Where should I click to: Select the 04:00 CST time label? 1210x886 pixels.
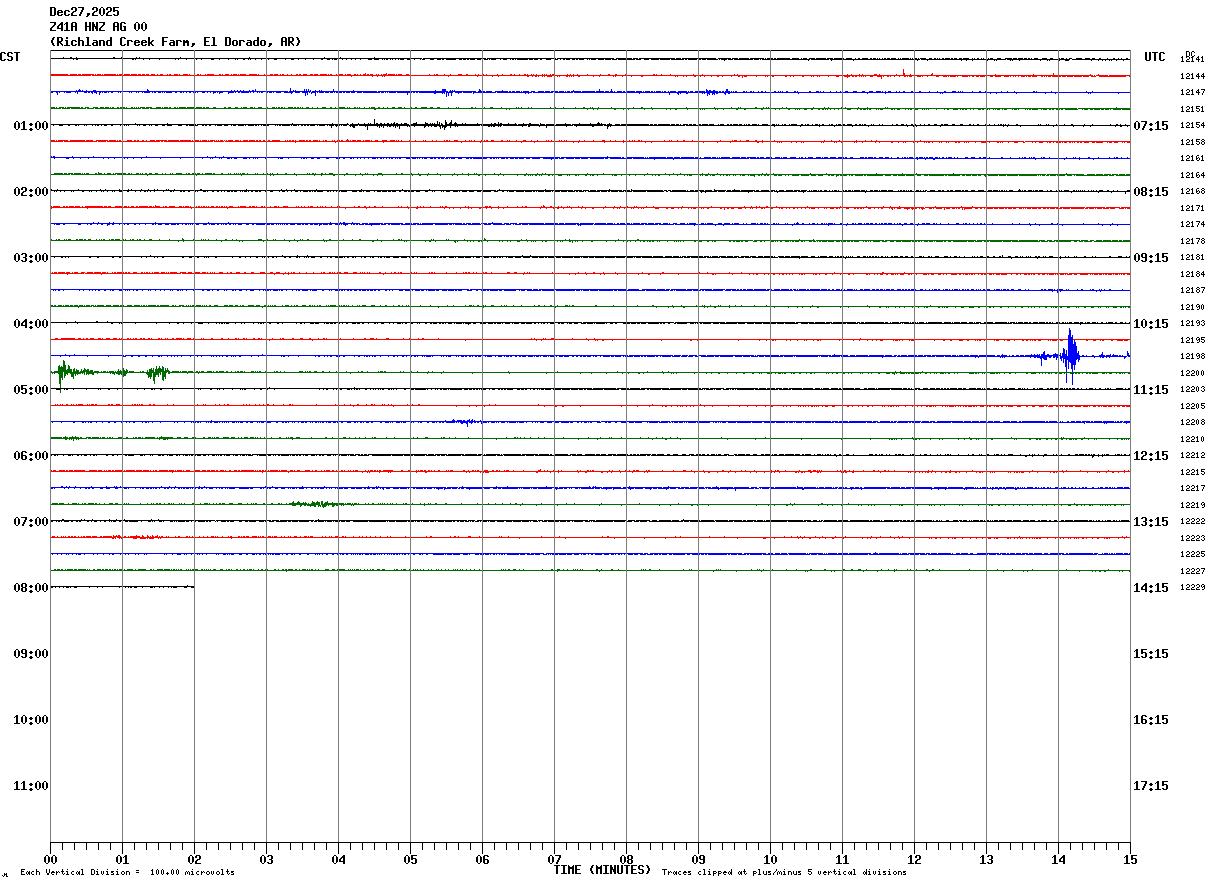click(31, 324)
